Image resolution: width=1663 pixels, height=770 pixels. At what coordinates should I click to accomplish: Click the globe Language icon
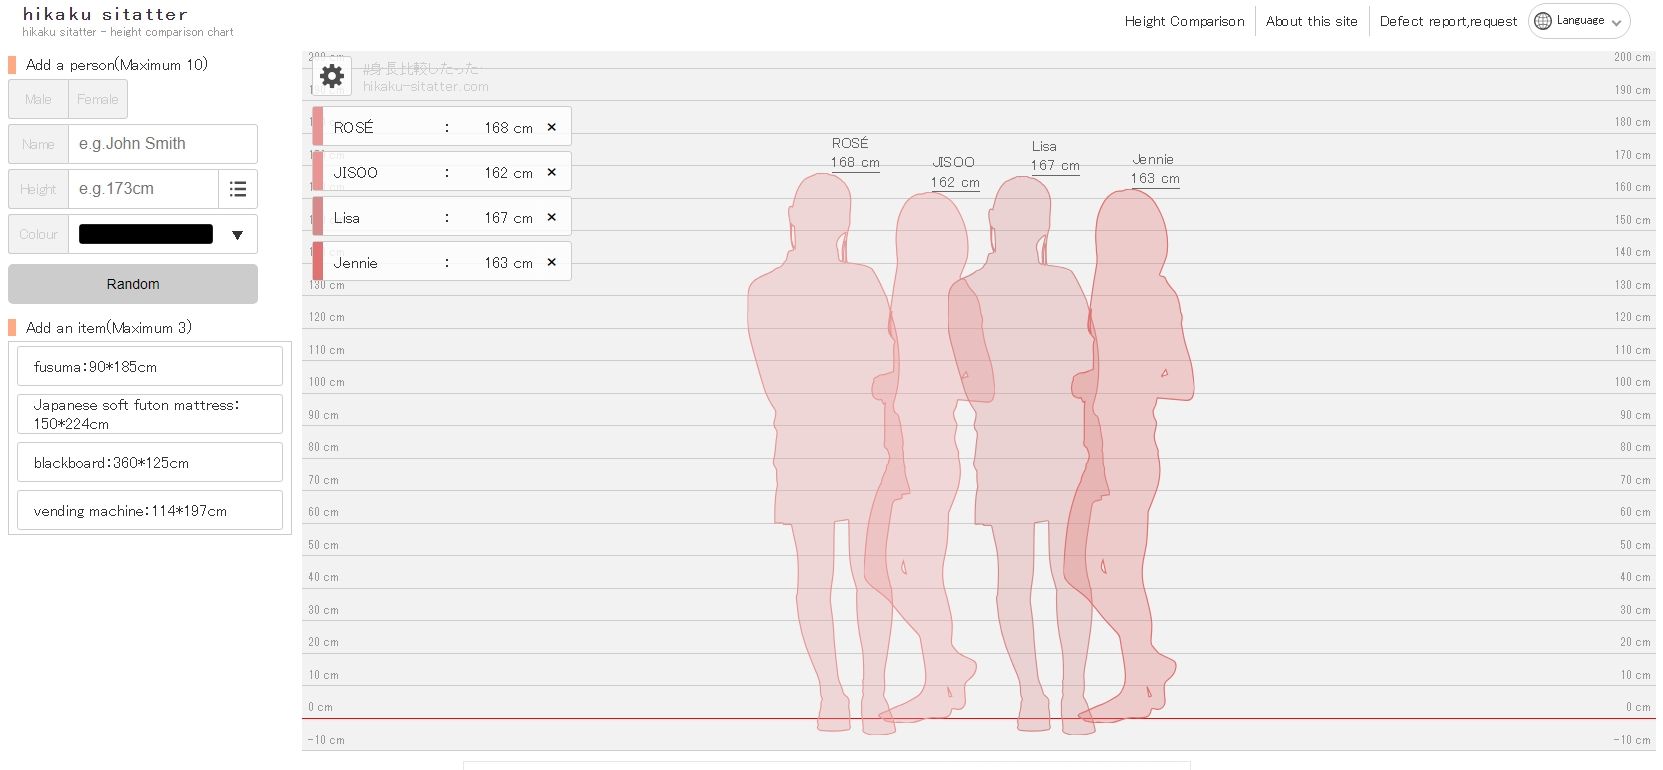[1543, 21]
